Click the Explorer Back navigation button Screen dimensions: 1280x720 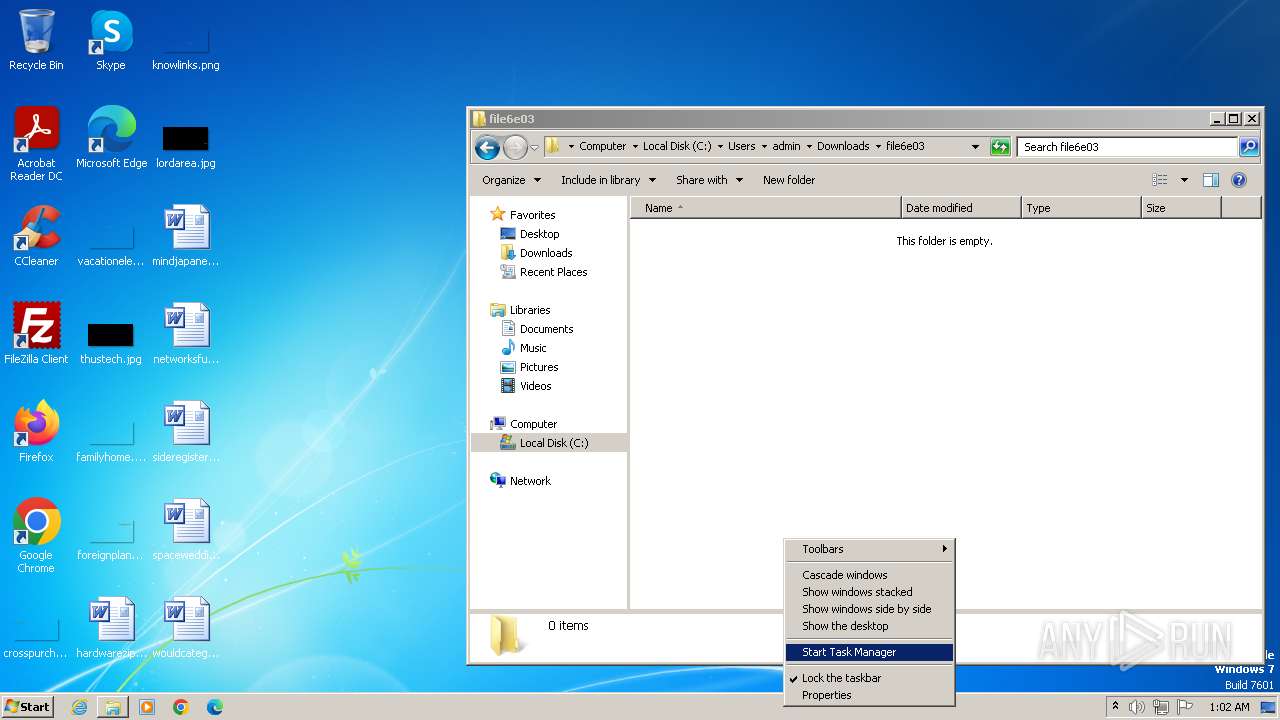[x=487, y=147]
